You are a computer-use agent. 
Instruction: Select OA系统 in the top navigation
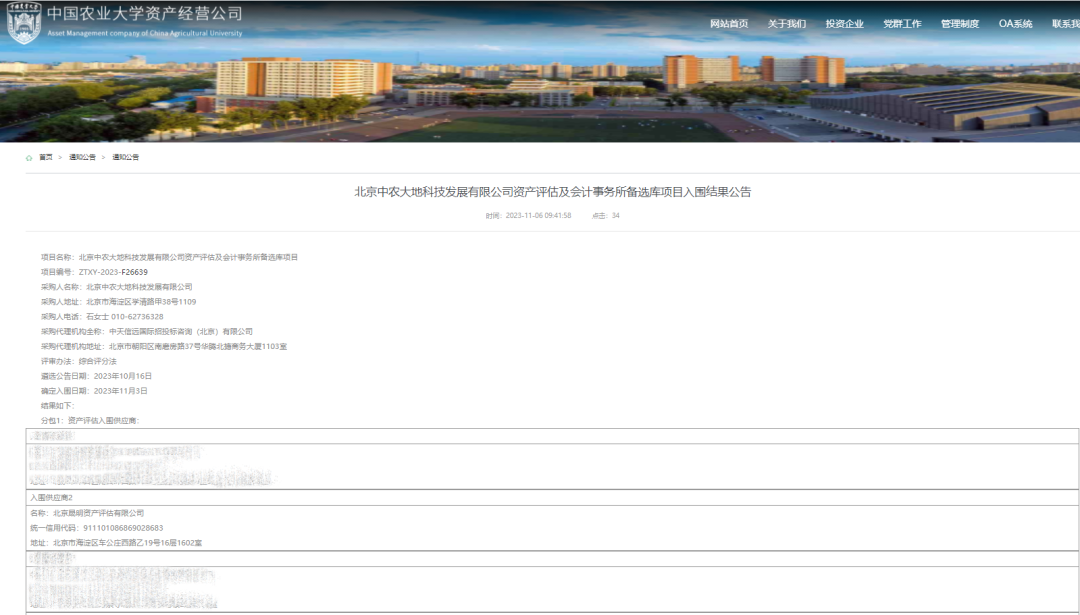click(1015, 24)
